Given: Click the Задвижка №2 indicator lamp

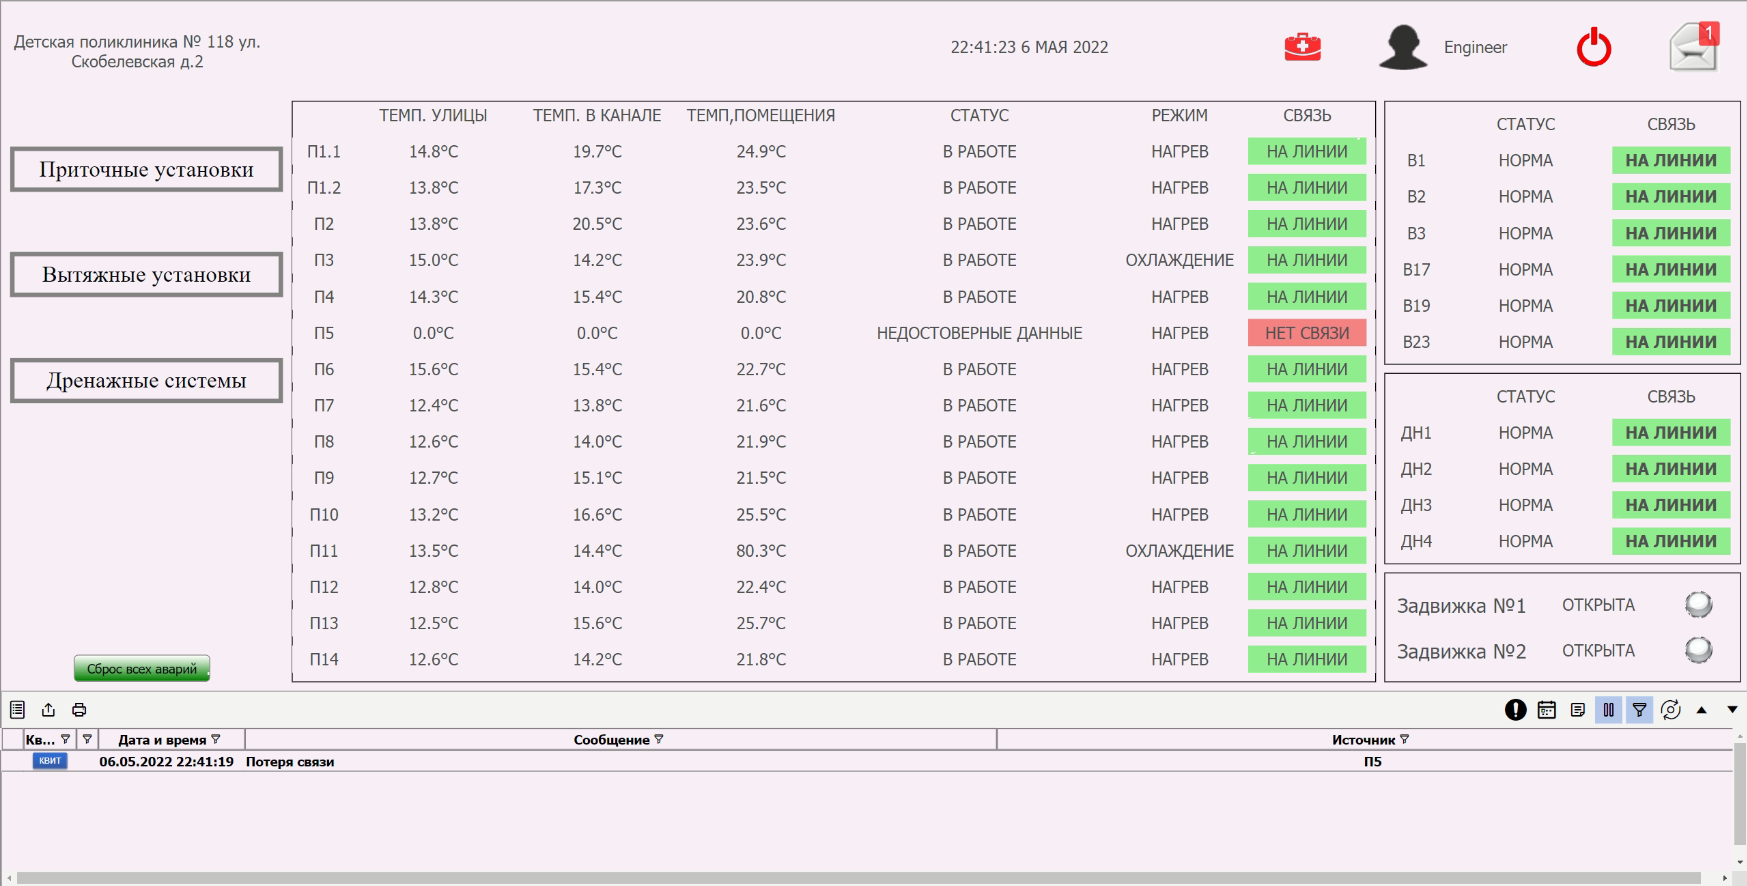Looking at the screenshot, I should 1698,650.
